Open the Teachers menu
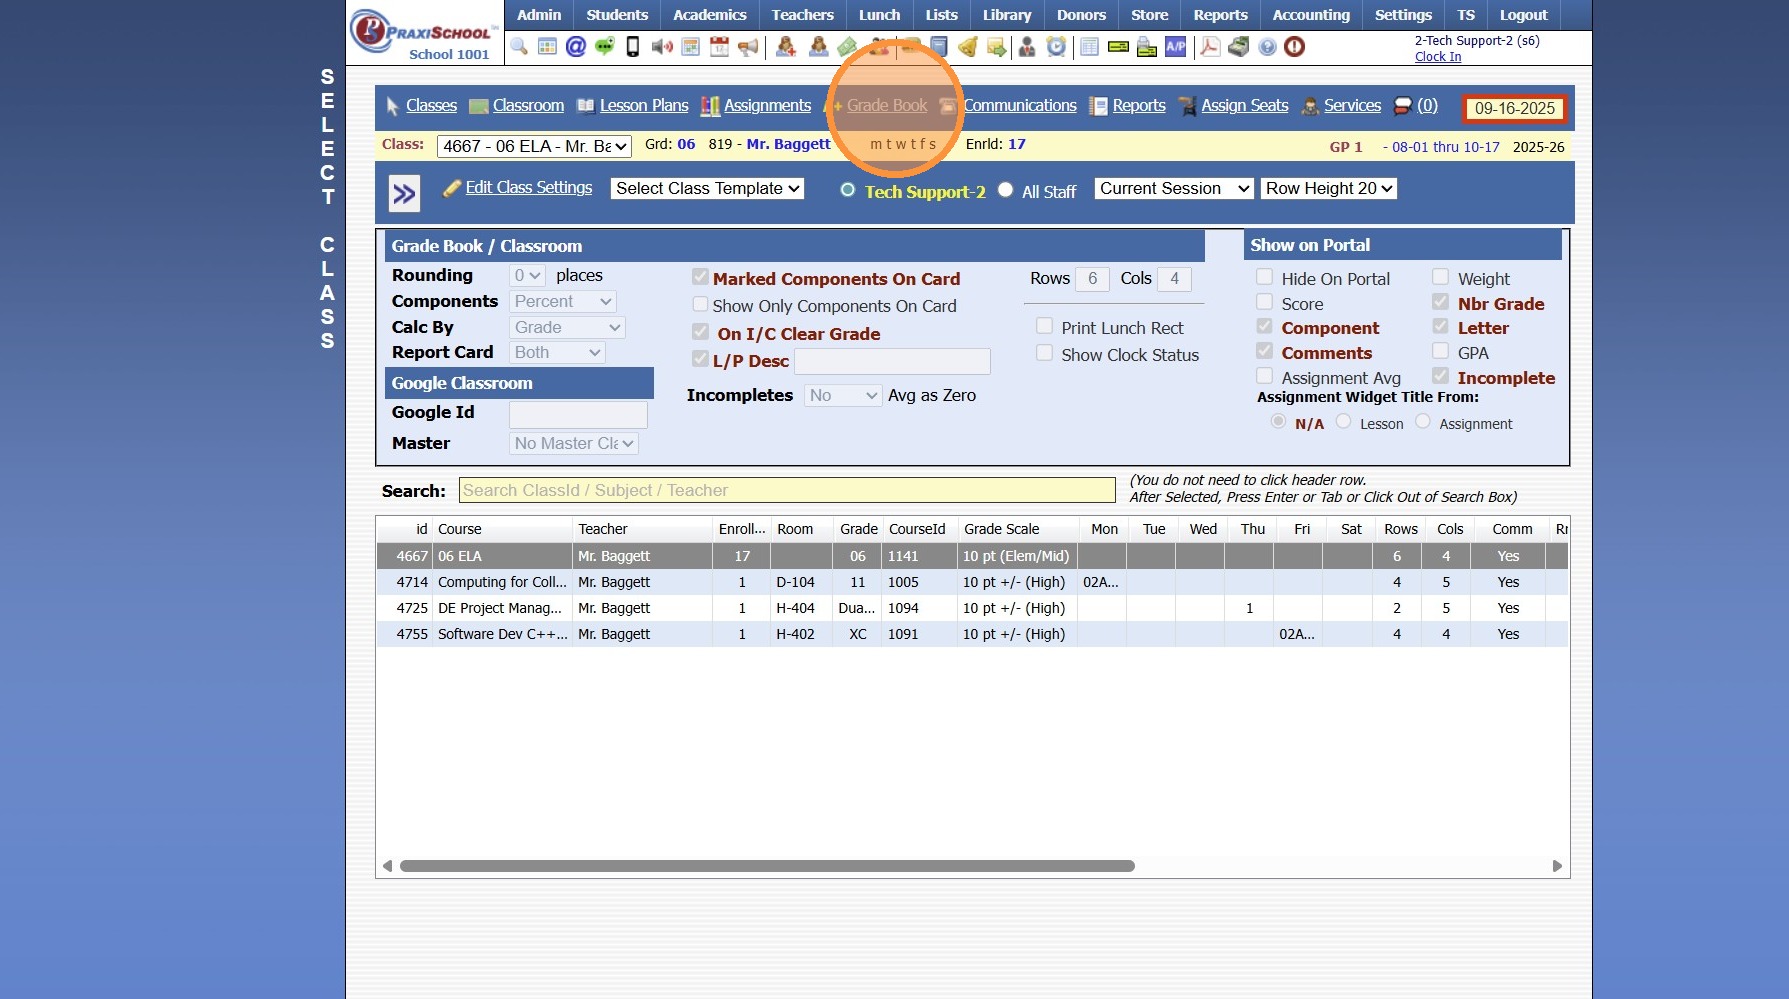Screen dimensions: 1789x999 pos(802,15)
